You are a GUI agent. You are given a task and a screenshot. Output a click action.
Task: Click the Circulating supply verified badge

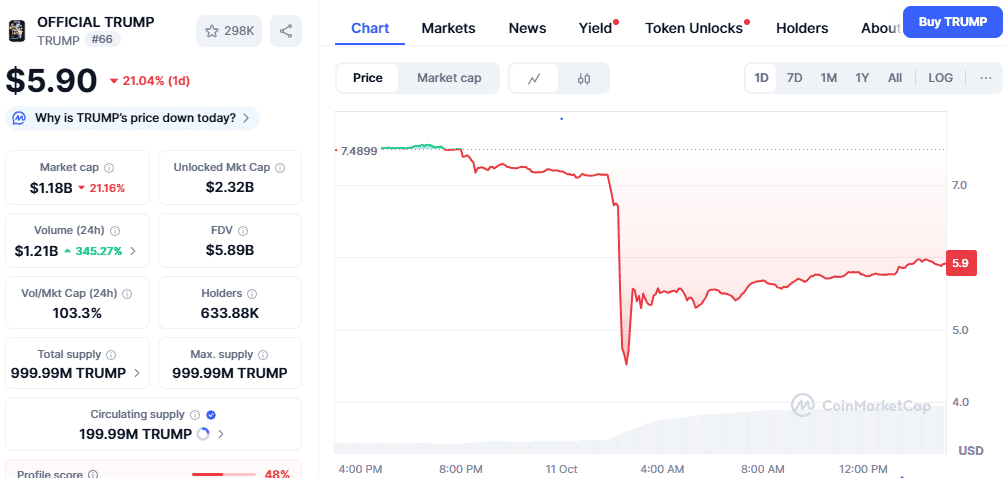(x=211, y=415)
